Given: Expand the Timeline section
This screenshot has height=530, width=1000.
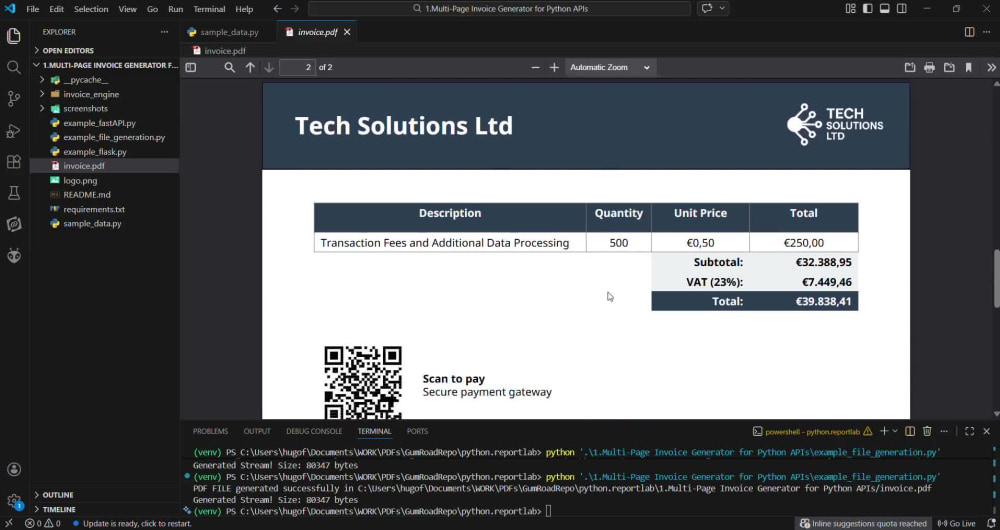Looking at the screenshot, I should click(x=59, y=510).
